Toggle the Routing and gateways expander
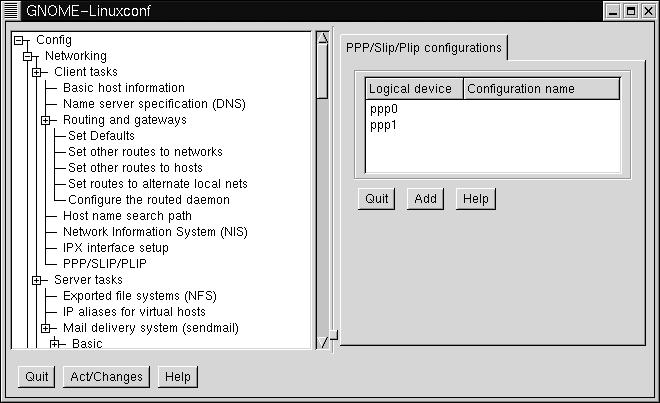The height and width of the screenshot is (403, 660). [46, 120]
